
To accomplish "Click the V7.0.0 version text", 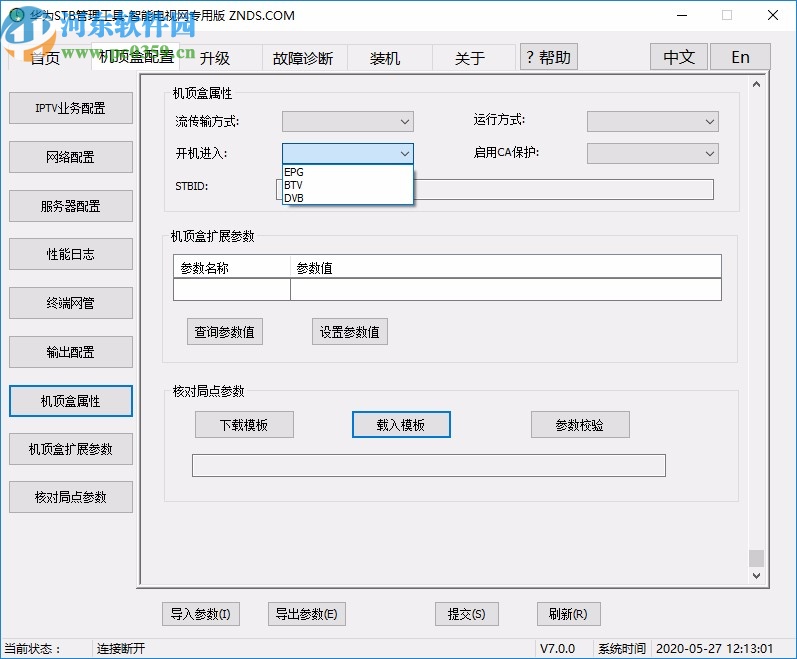I will tap(557, 649).
